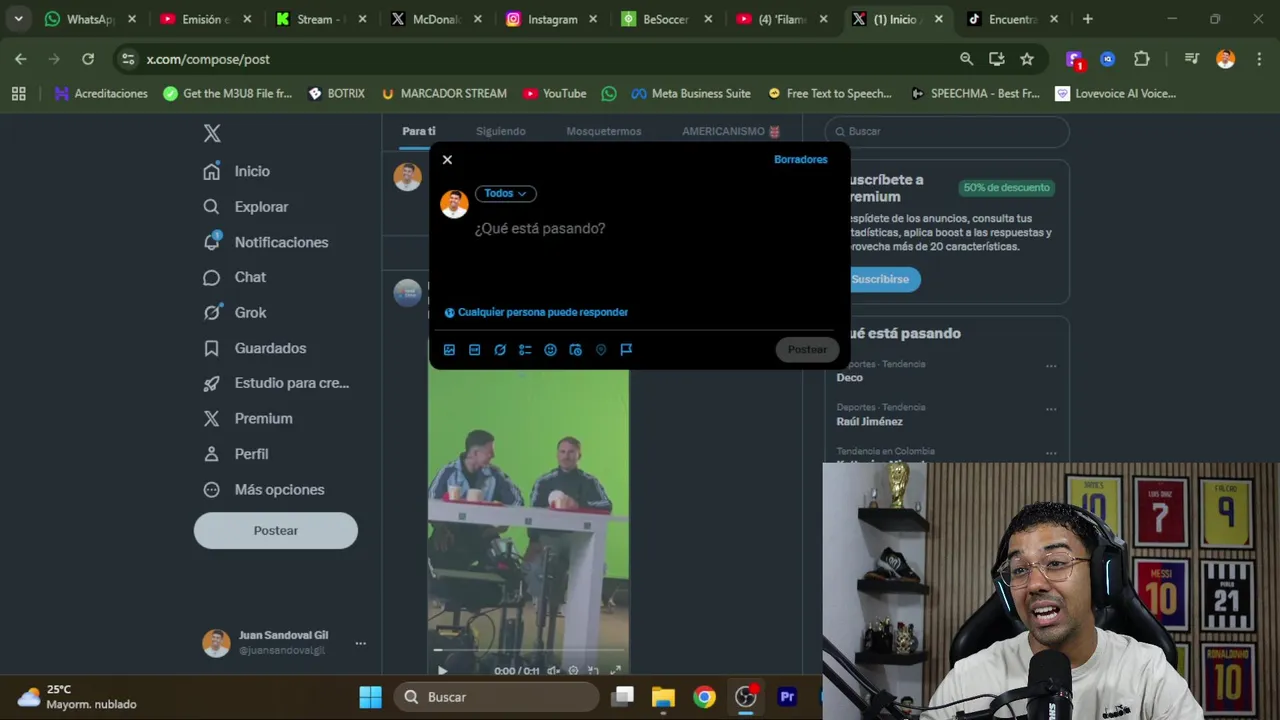The width and height of the screenshot is (1280, 720).
Task: Switch to the WhatsApp browser tab
Action: coord(88,19)
